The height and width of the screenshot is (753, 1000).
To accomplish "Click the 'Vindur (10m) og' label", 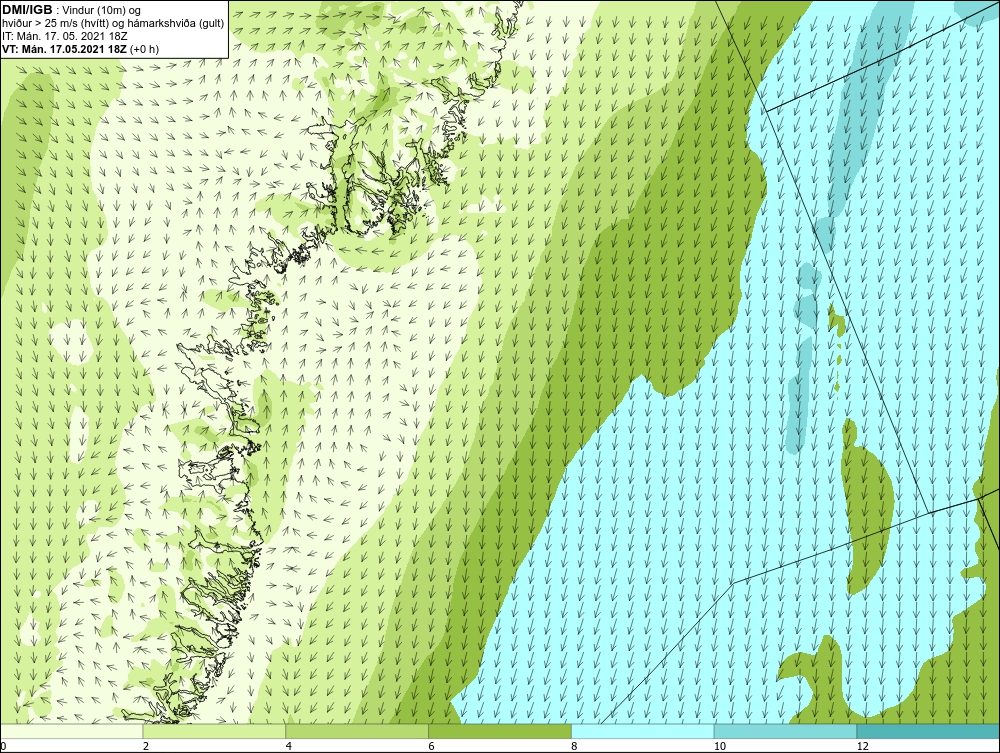I will point(103,10).
